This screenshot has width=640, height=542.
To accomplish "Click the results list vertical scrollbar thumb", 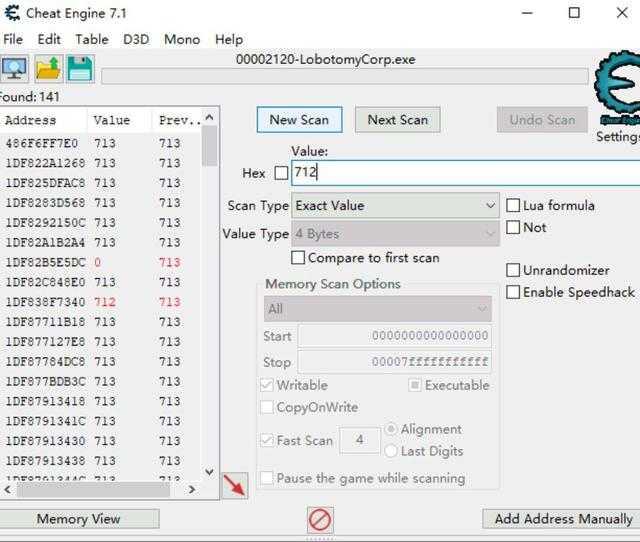I will pos(210,146).
